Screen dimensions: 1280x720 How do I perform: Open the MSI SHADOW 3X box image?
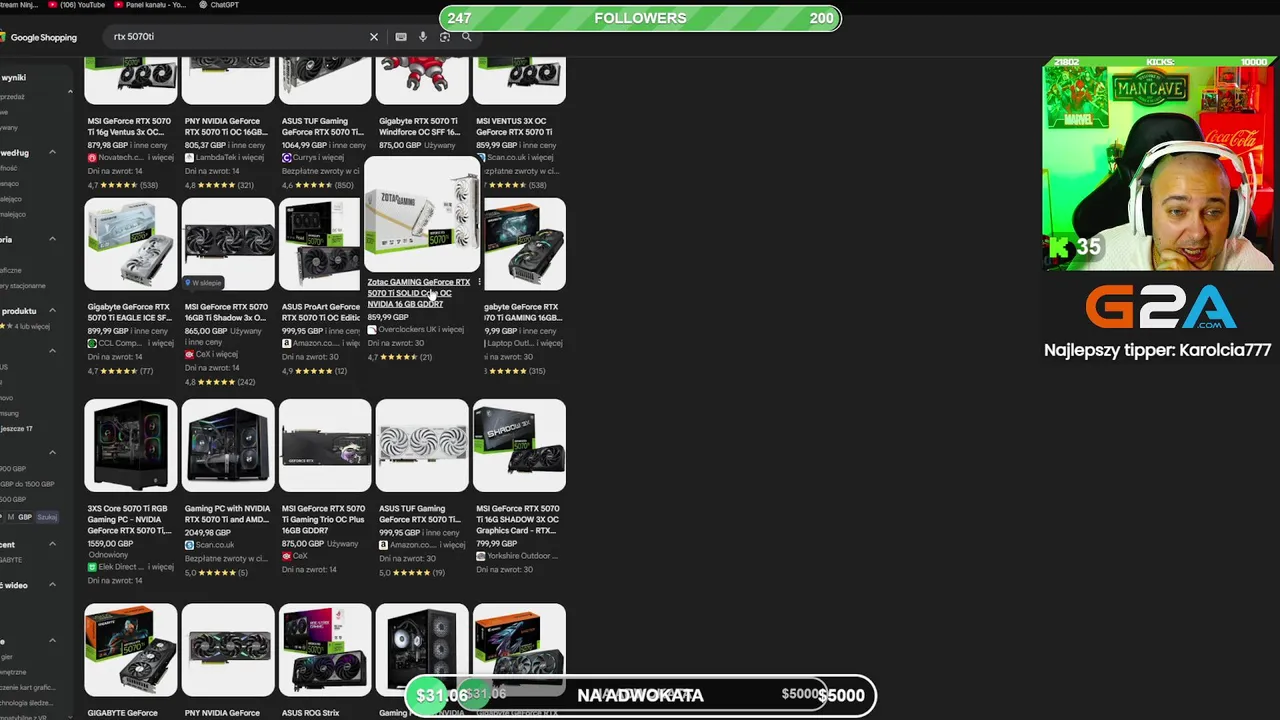pos(519,446)
